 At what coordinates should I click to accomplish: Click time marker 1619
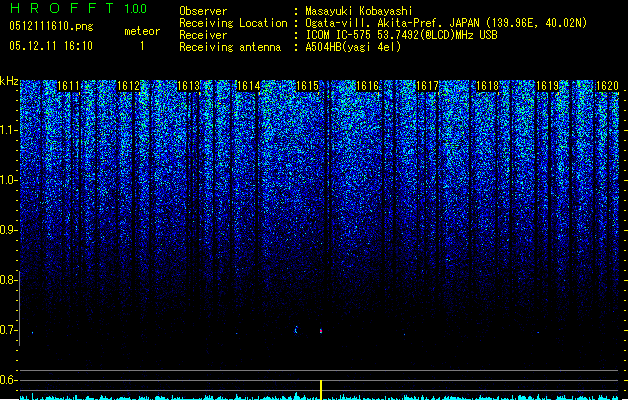pos(548,86)
